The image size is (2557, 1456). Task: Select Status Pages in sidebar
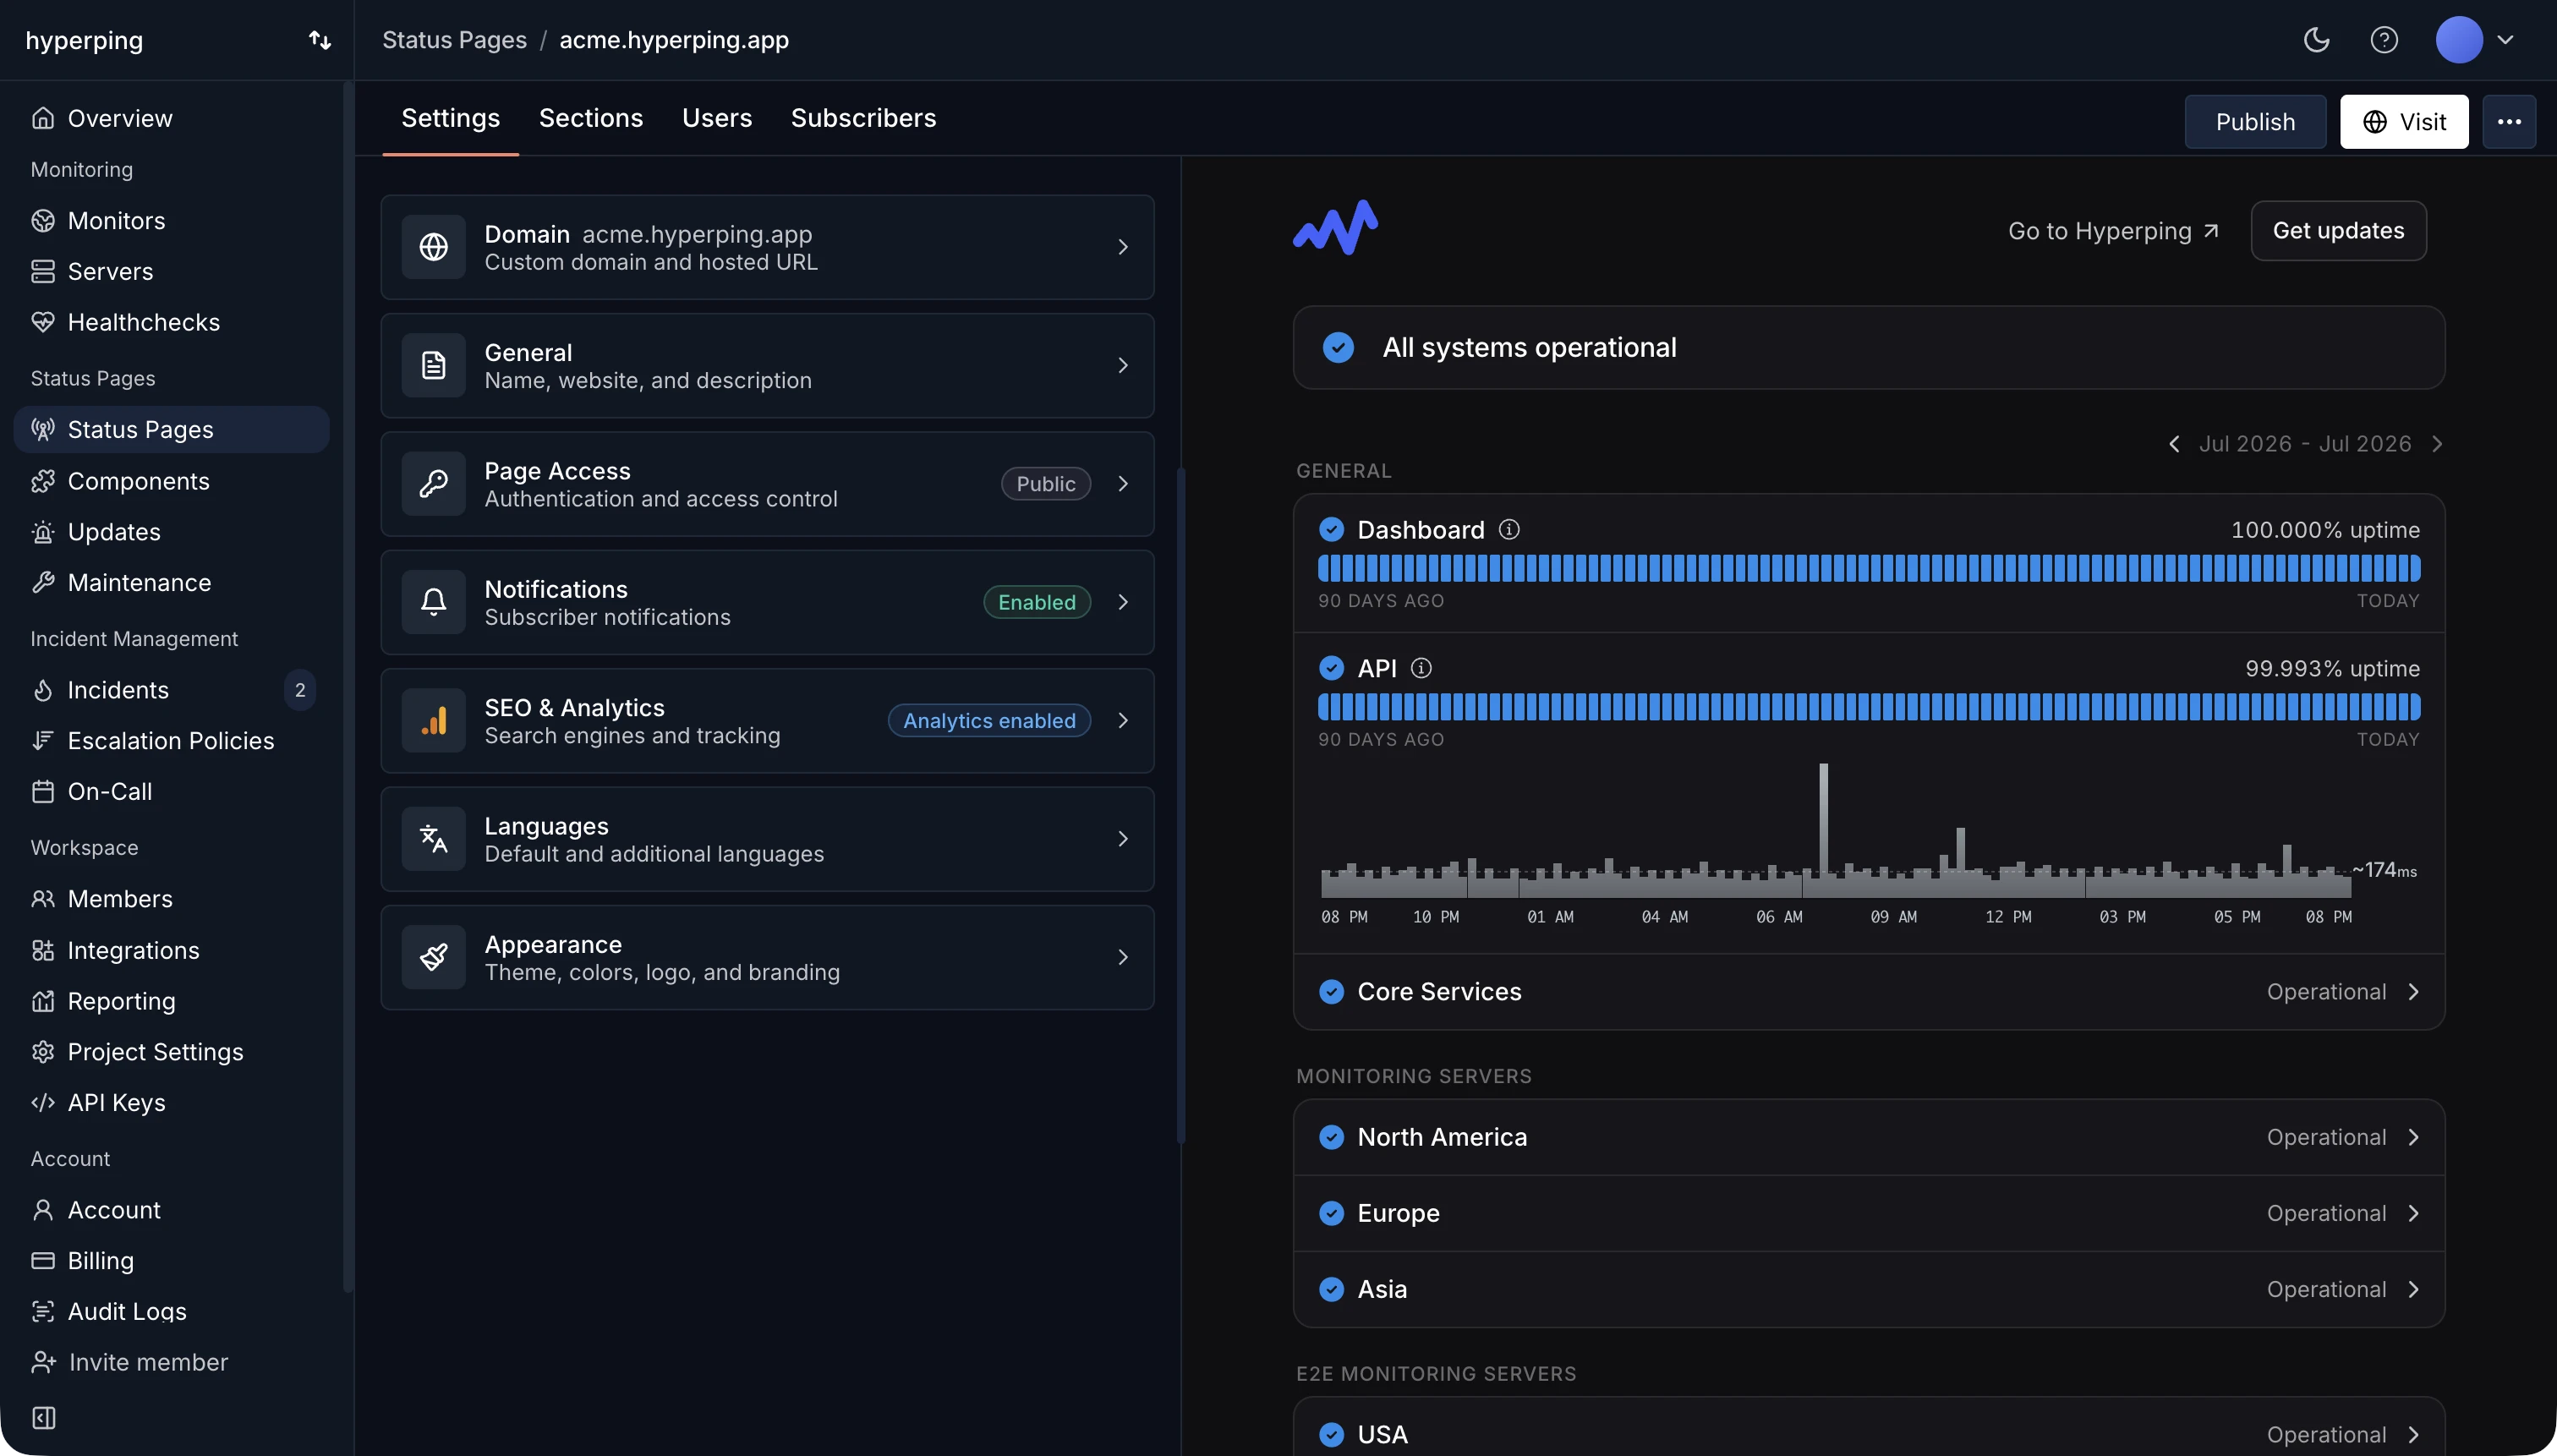click(x=171, y=429)
